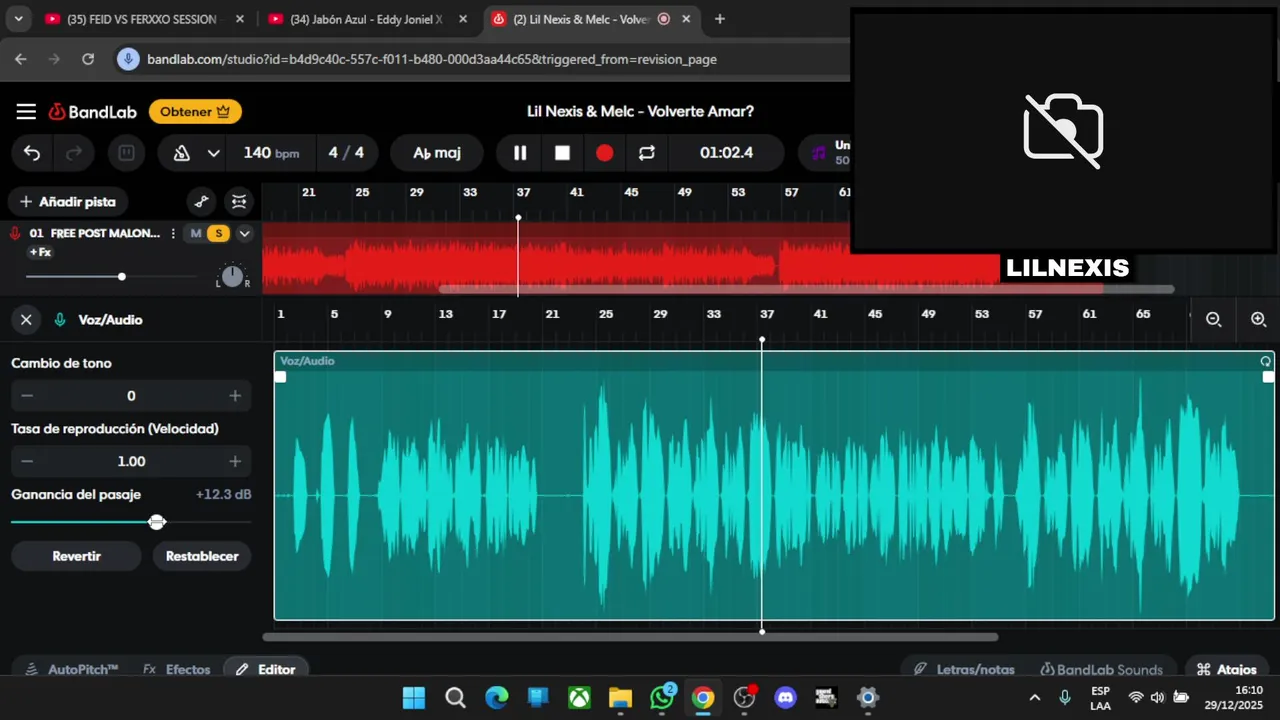
Task: Reload the BandLab page
Action: click(88, 59)
